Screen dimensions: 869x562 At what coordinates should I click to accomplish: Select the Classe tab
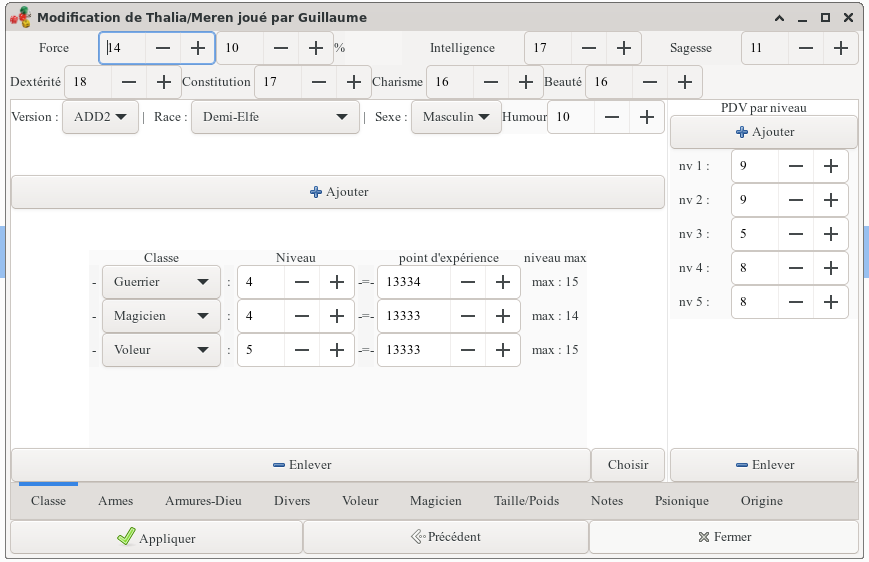point(48,501)
